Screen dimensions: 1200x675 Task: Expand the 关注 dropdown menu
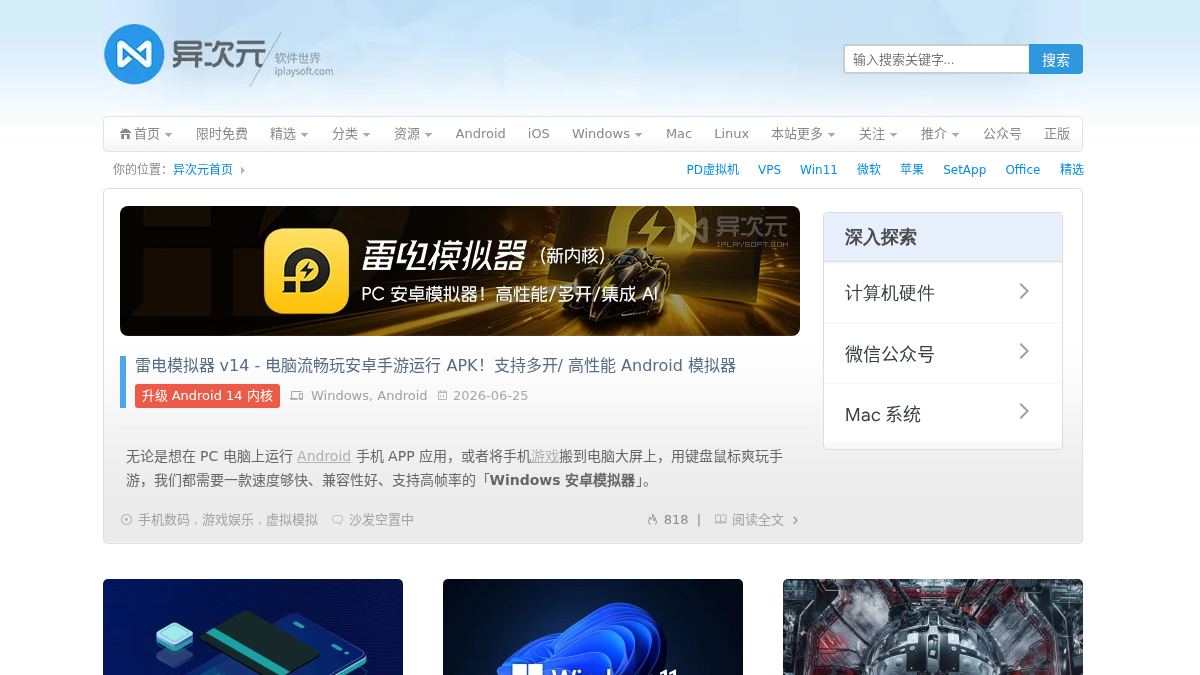878,134
